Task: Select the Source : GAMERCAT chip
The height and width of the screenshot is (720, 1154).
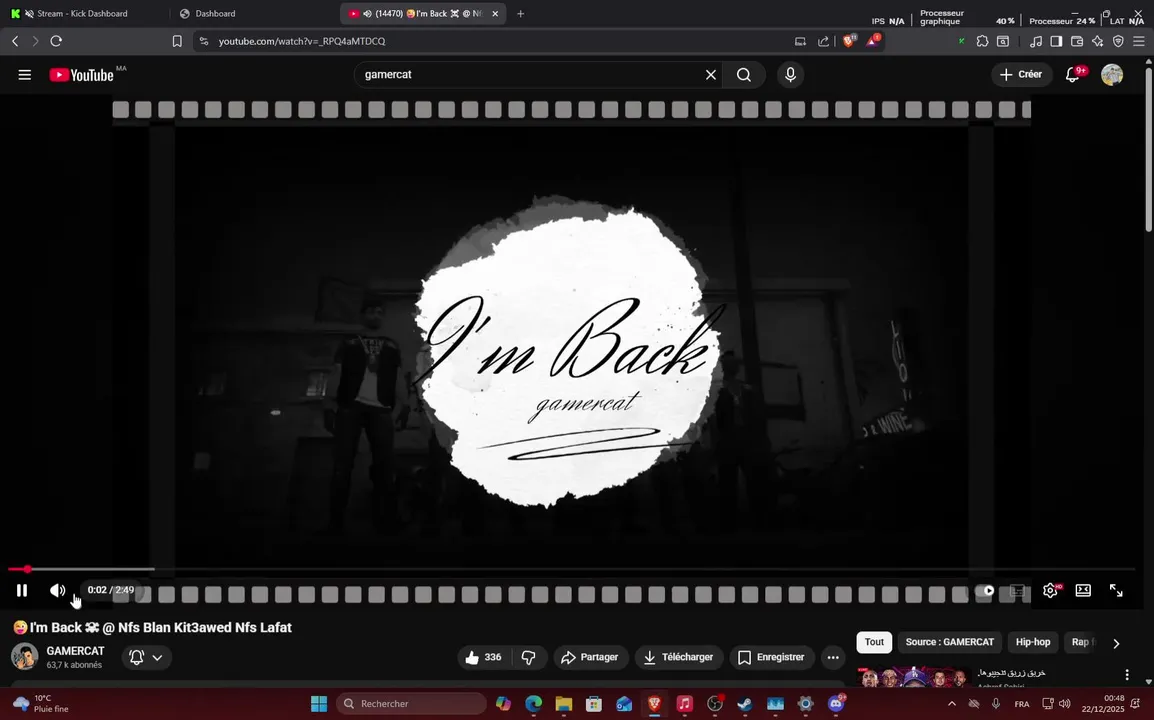Action: [949, 642]
